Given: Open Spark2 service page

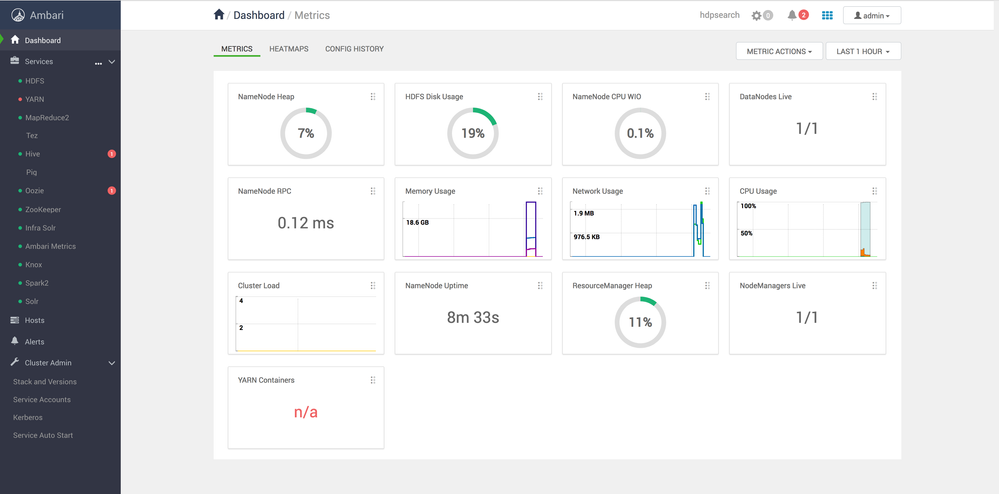Looking at the screenshot, I should 36,283.
